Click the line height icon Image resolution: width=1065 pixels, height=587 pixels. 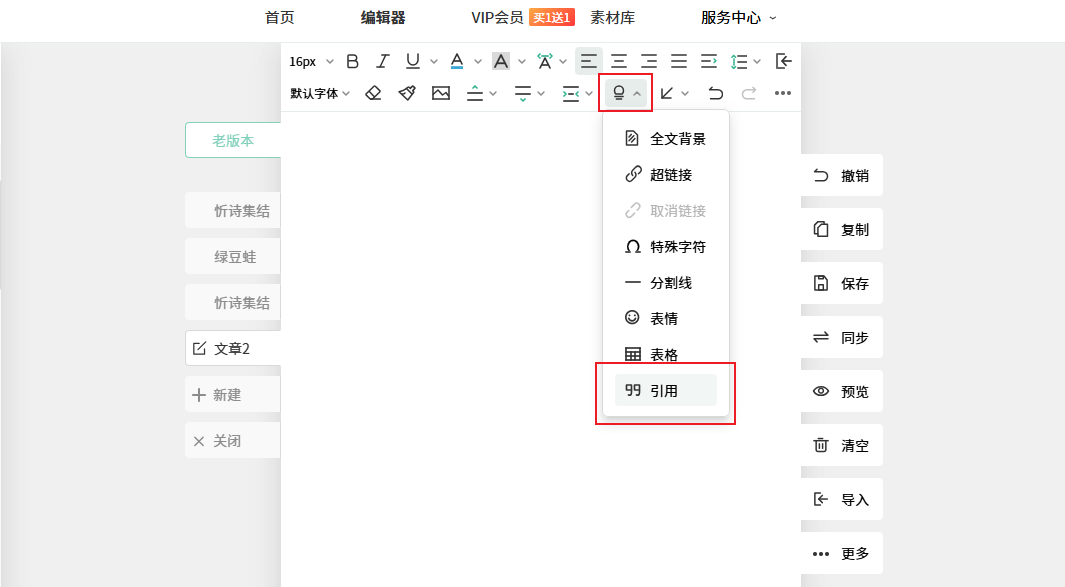pos(739,62)
